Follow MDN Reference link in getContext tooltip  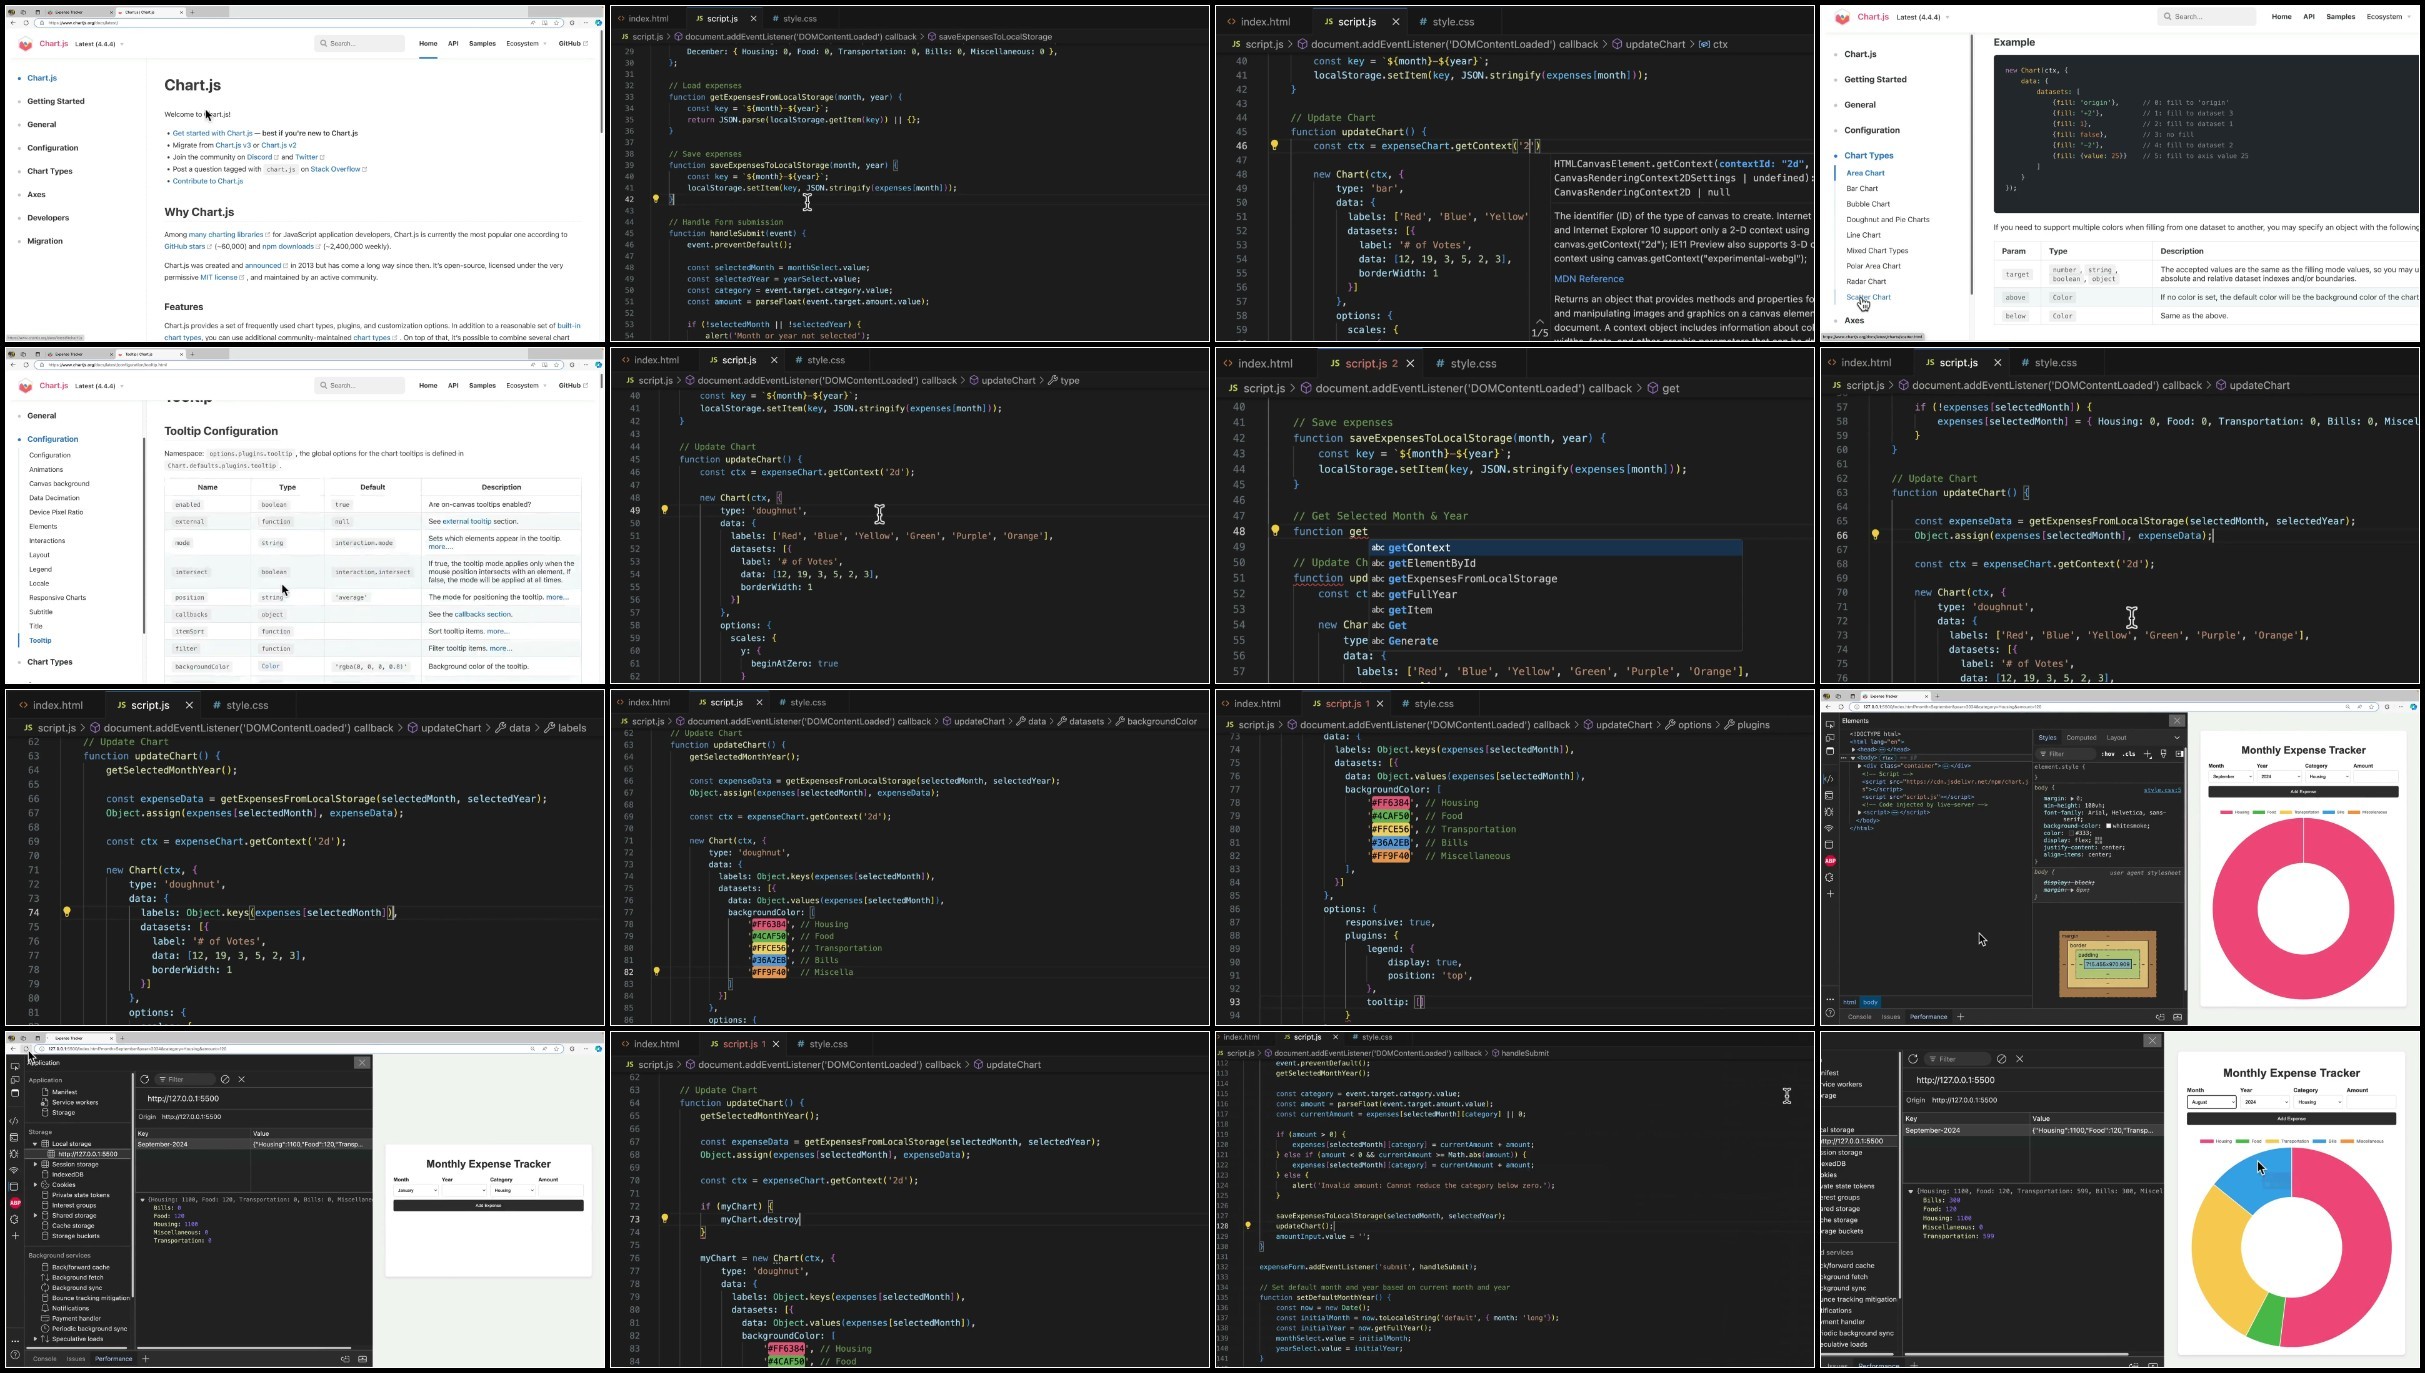1588,279
